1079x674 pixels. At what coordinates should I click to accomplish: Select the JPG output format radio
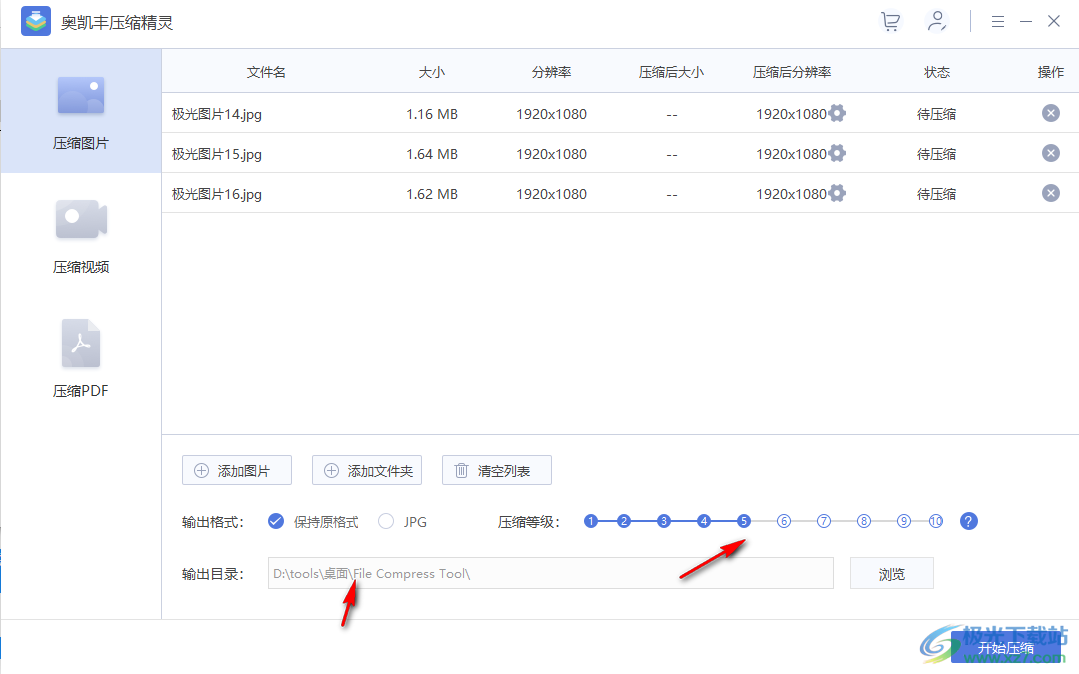[386, 521]
